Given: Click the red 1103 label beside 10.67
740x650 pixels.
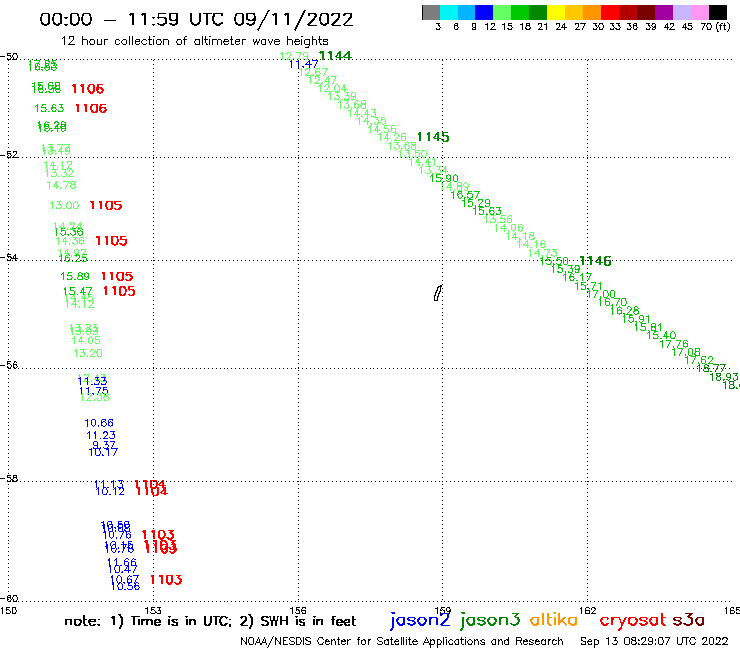Looking at the screenshot, I should [x=166, y=580].
